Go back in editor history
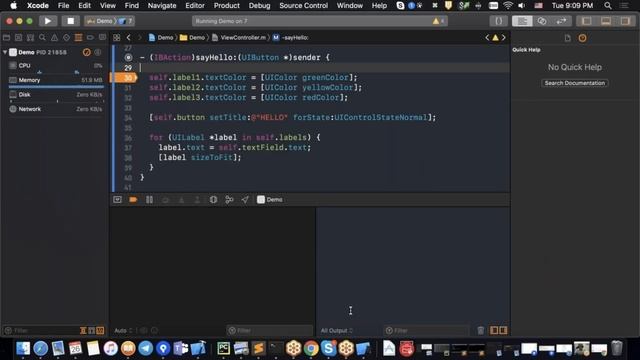The image size is (640, 360). point(129,38)
